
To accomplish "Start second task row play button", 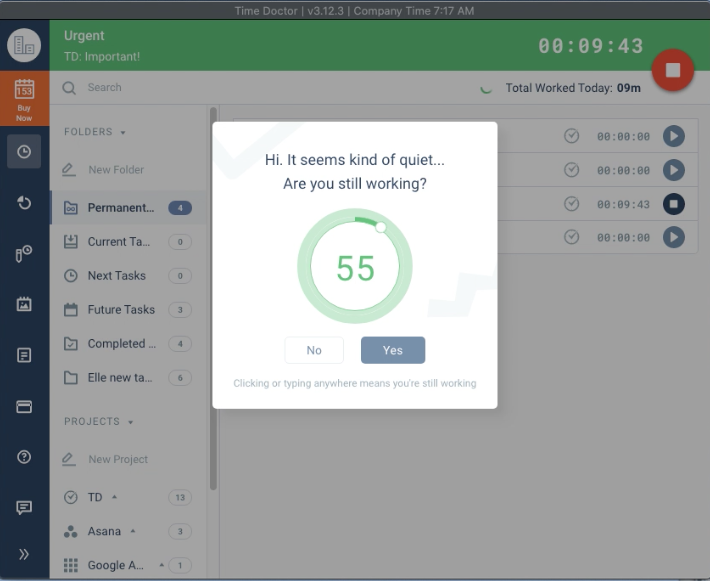I will coord(674,170).
